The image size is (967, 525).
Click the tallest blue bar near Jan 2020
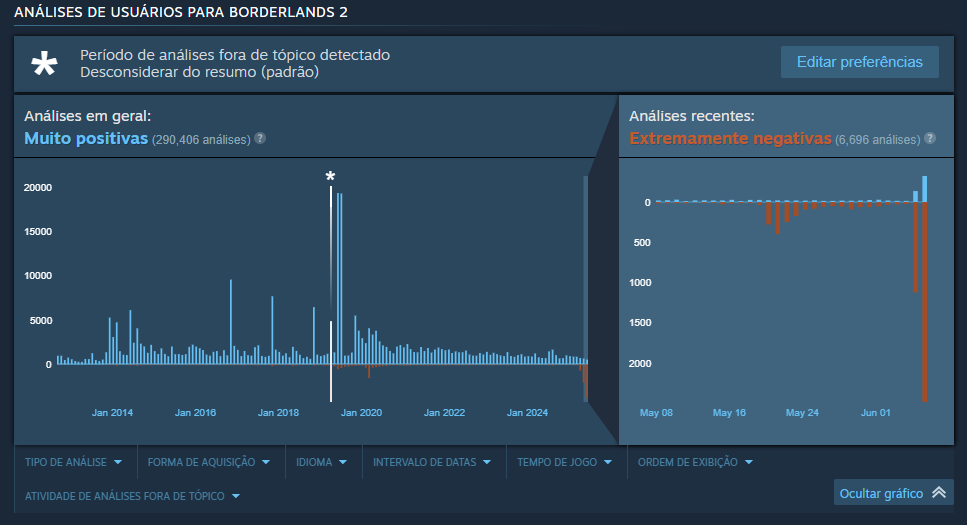pyautogui.click(x=338, y=278)
